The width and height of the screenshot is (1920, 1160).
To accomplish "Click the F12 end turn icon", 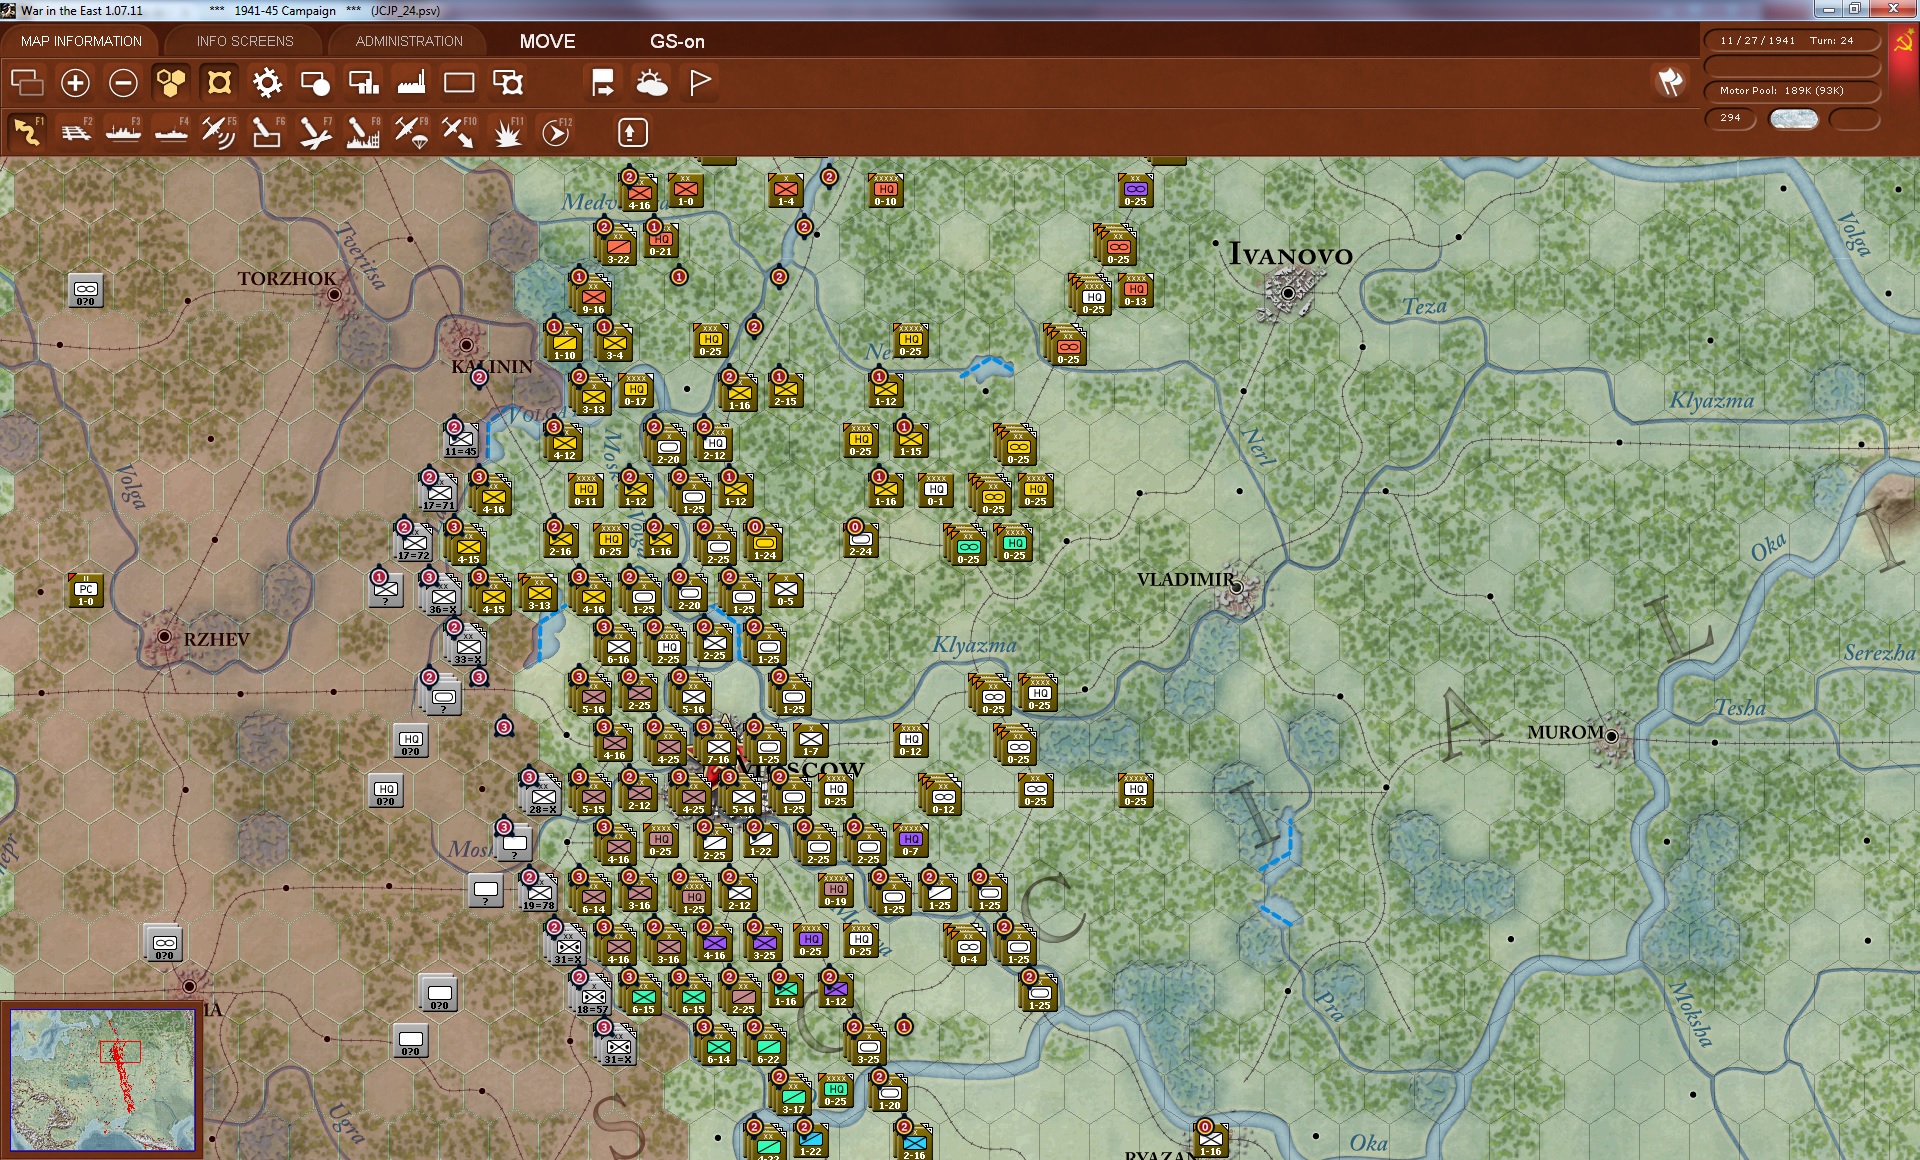I will (x=556, y=131).
